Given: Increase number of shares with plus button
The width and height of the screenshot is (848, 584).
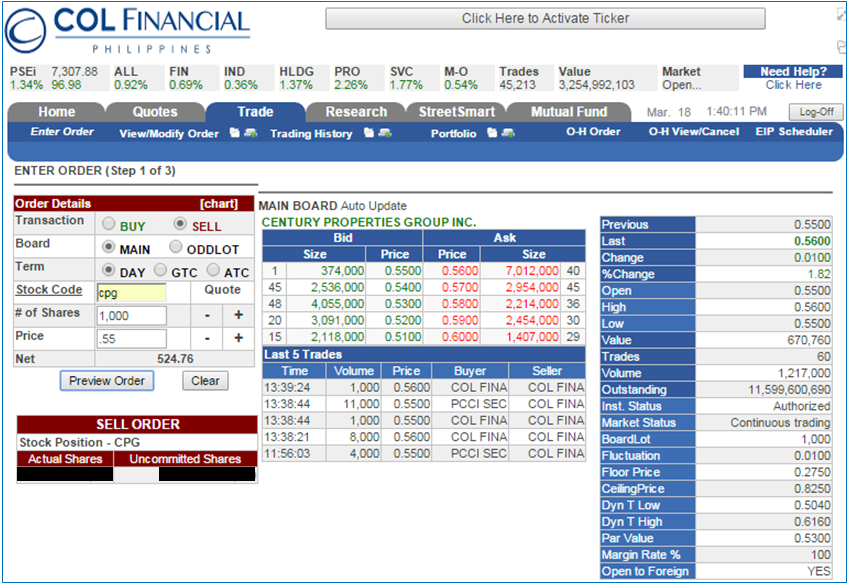Looking at the screenshot, I should click(238, 315).
